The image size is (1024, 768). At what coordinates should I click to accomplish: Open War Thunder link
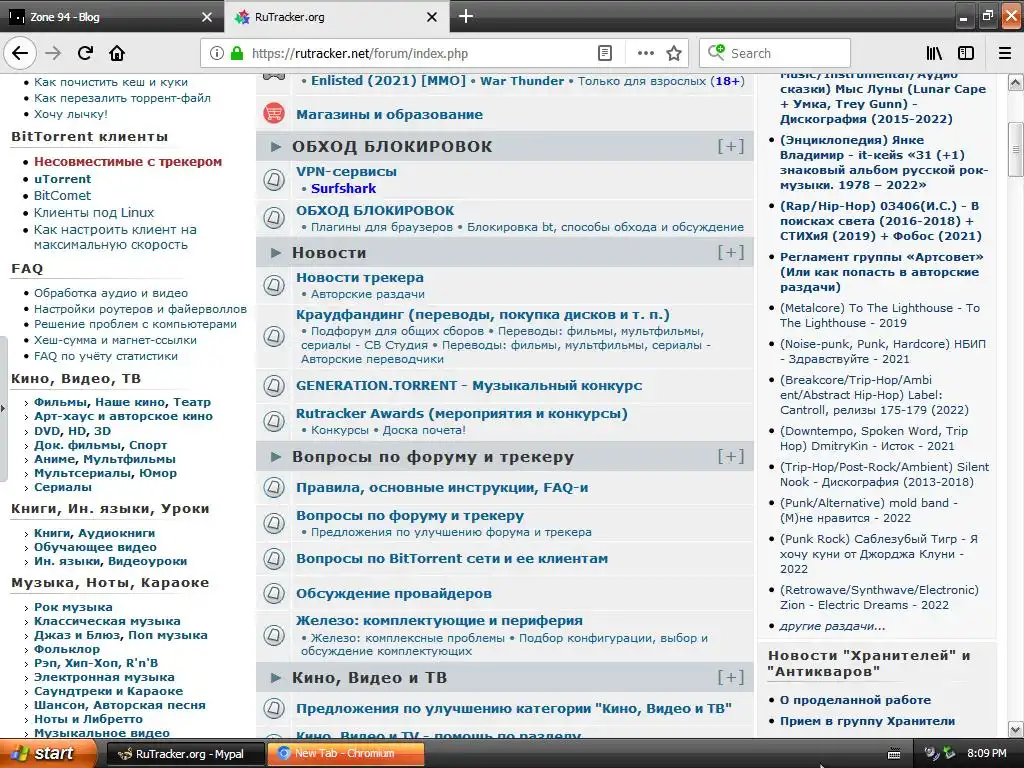coord(522,81)
